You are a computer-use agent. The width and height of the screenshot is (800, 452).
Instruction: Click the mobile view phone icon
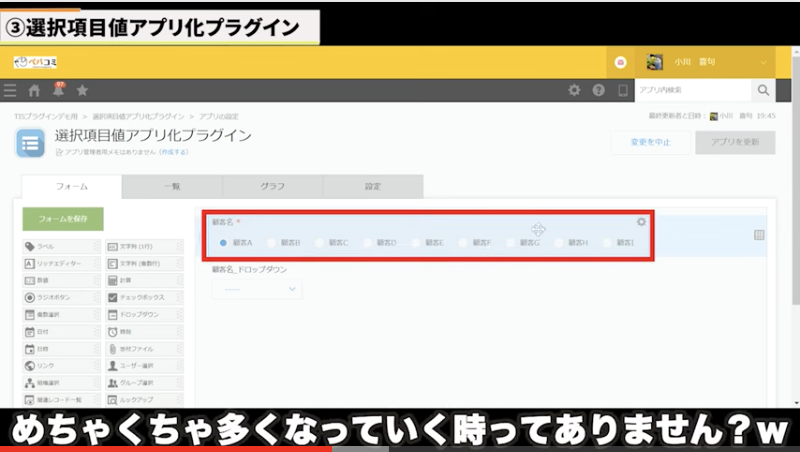(623, 90)
